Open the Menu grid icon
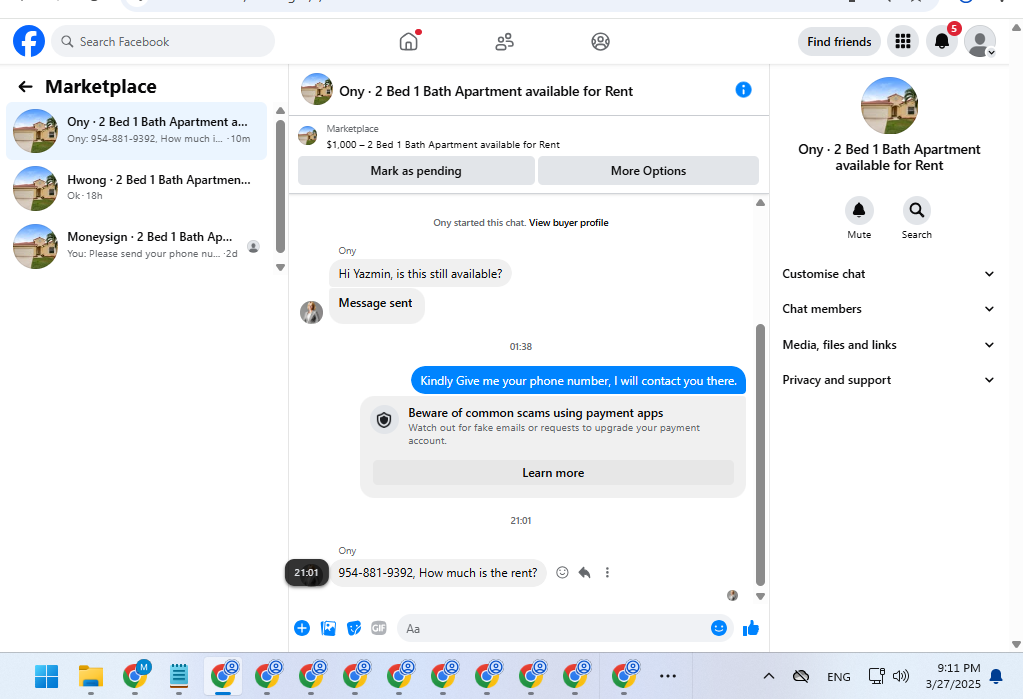 pos(903,42)
